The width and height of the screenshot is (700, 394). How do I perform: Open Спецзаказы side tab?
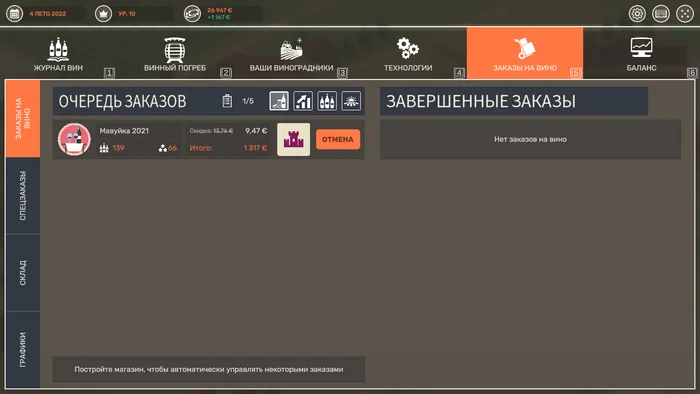tap(23, 195)
